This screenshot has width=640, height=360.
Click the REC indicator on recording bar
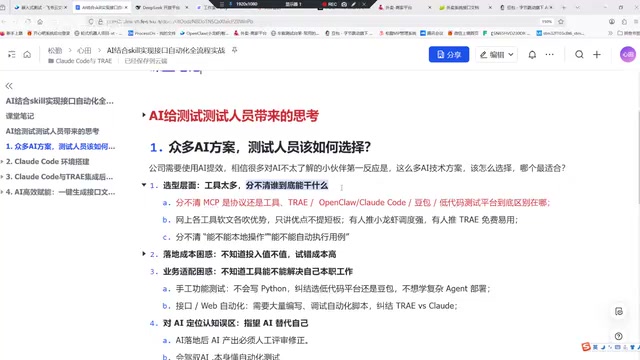click(330, 4)
